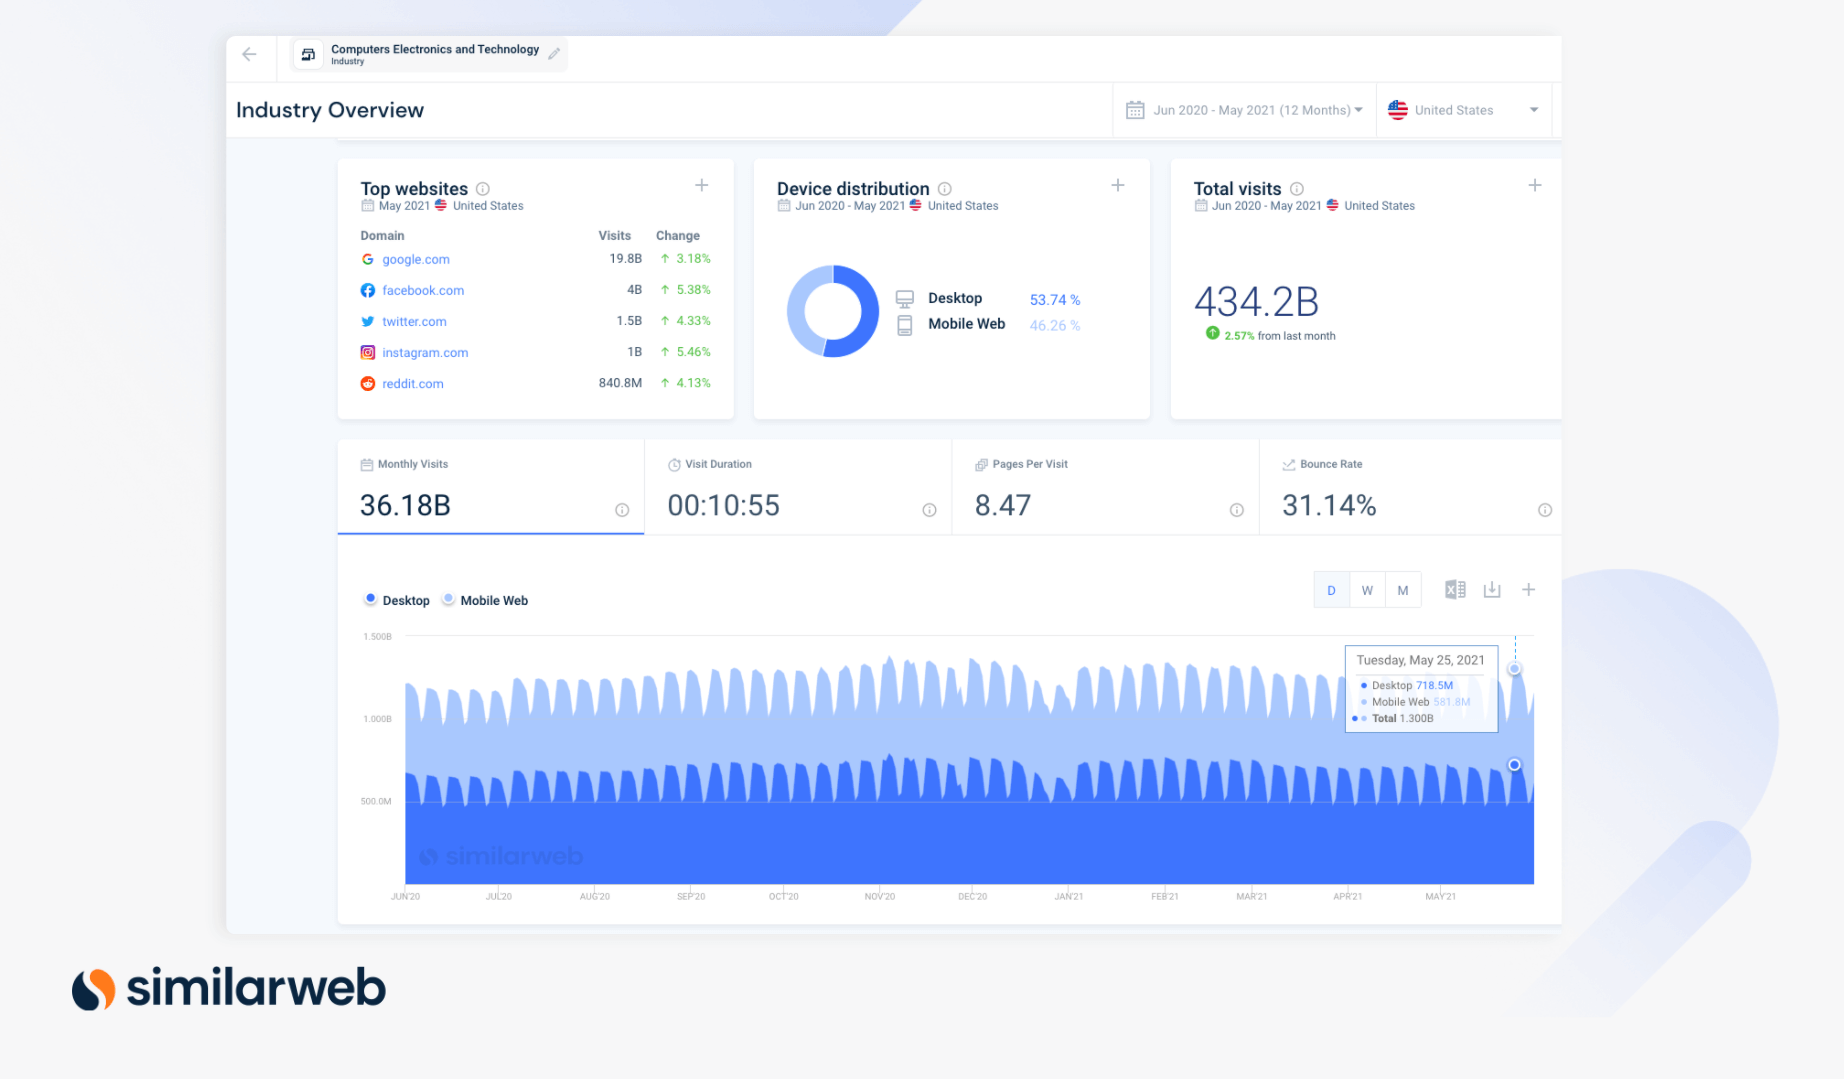
Task: Toggle the Mobile Web series in legend
Action: click(486, 600)
